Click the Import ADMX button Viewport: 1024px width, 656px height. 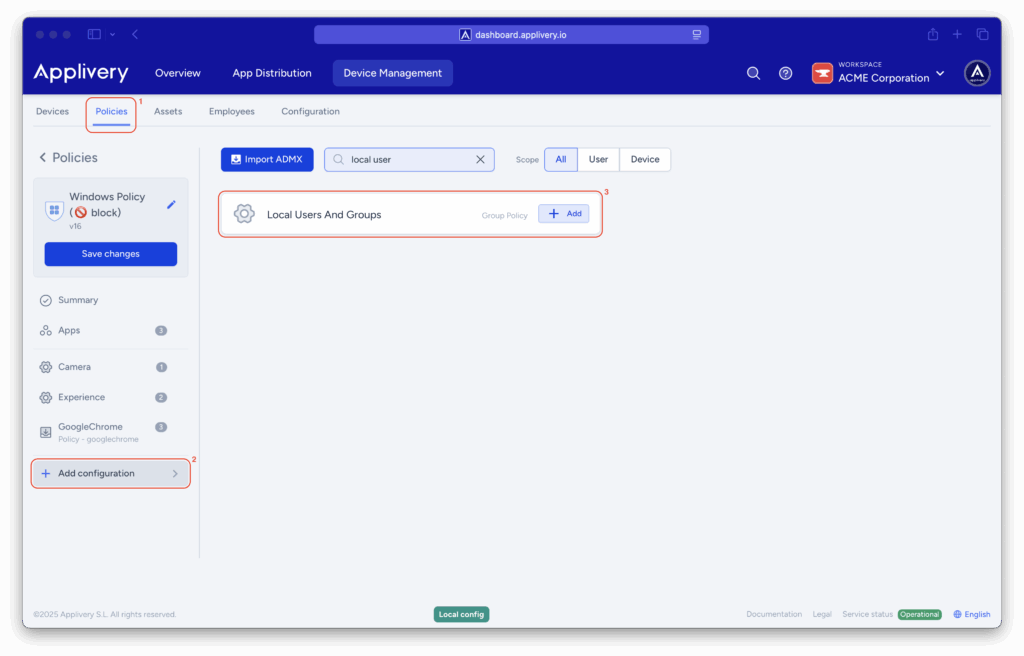pos(267,159)
